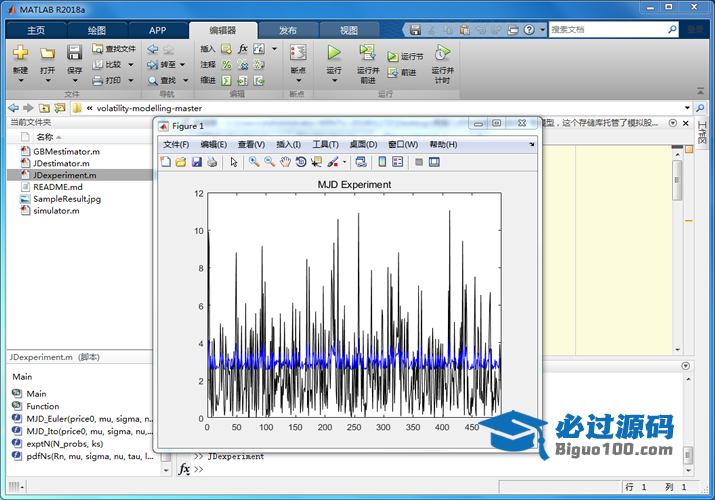Click the uncomment icon next to percent

[243, 65]
